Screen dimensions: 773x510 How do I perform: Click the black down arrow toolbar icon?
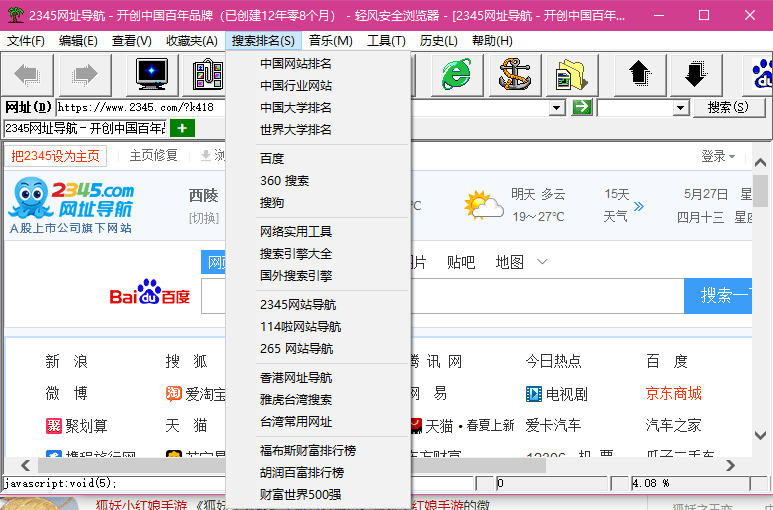(x=696, y=73)
